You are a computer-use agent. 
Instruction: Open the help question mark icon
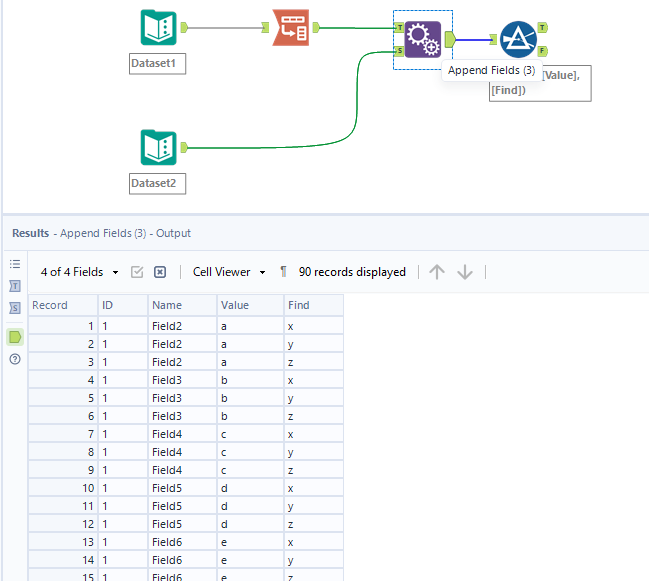(x=15, y=359)
